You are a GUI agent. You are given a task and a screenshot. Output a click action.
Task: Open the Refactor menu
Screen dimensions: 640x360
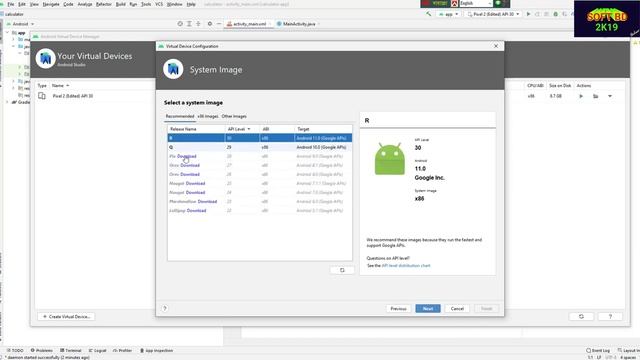[x=104, y=4]
